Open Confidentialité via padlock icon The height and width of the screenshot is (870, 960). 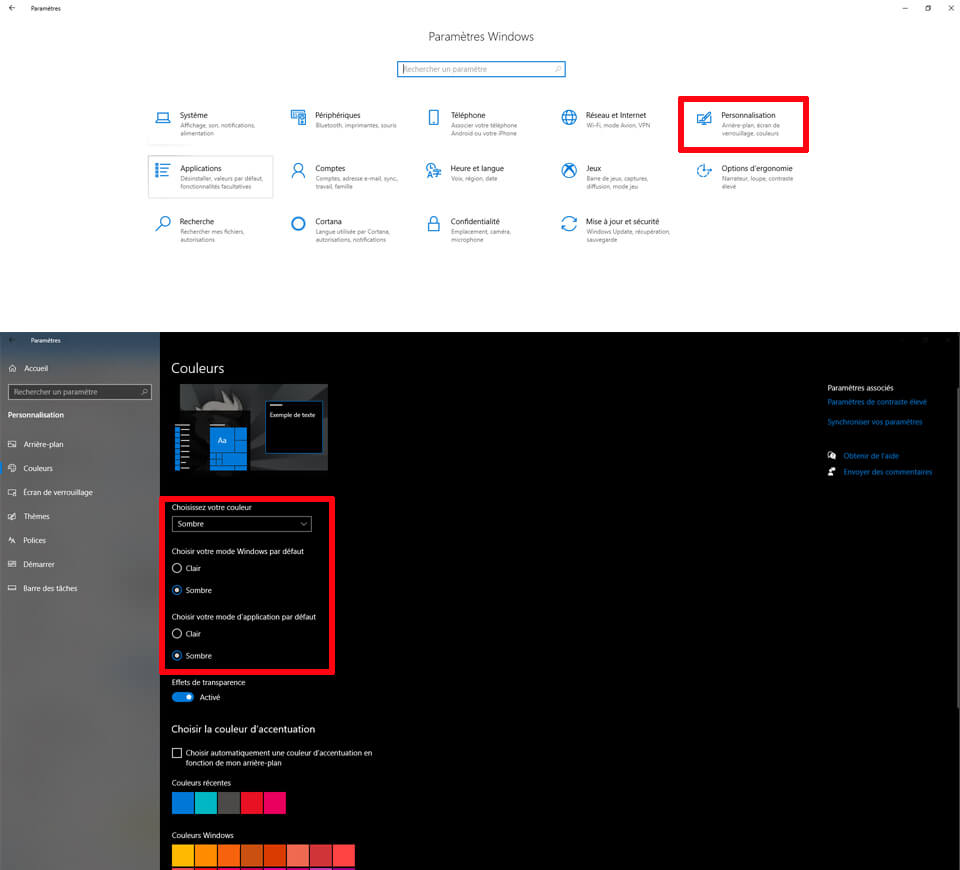(433, 223)
